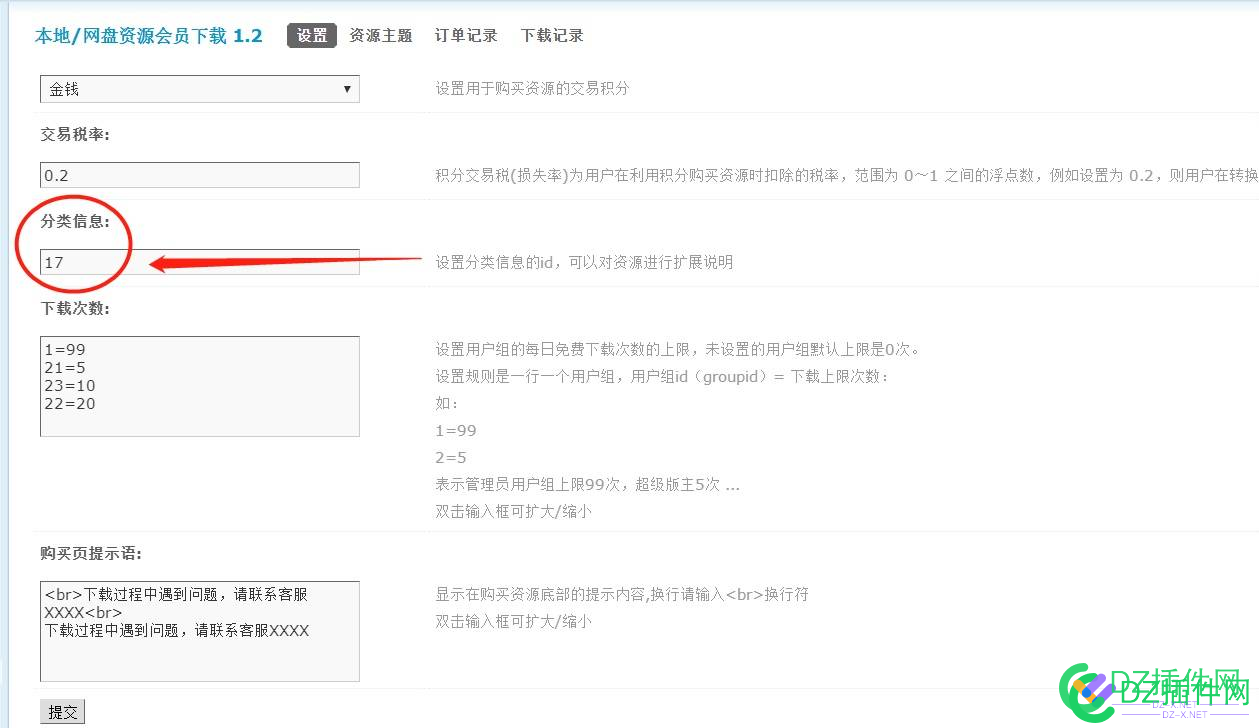Click the 分类信息 field containing 17
The image size is (1259, 728).
coord(200,262)
